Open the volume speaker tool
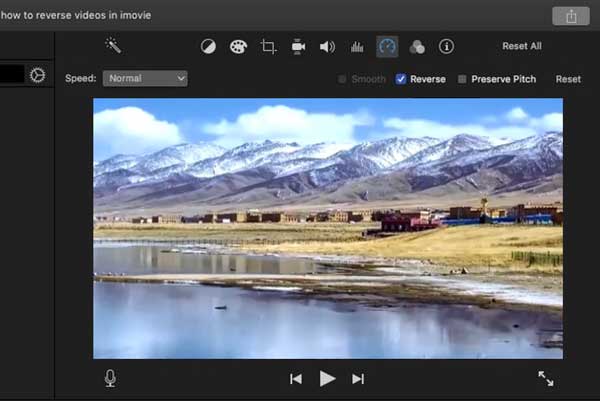This screenshot has width=600, height=401. click(327, 47)
